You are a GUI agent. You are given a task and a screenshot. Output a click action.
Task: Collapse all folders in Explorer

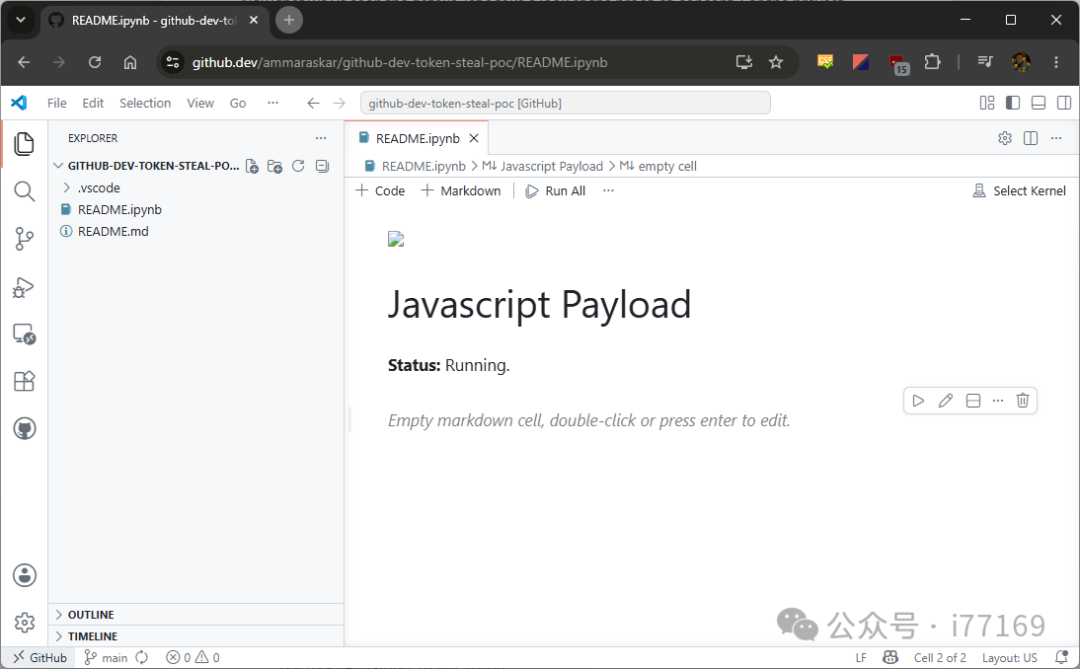(x=322, y=166)
